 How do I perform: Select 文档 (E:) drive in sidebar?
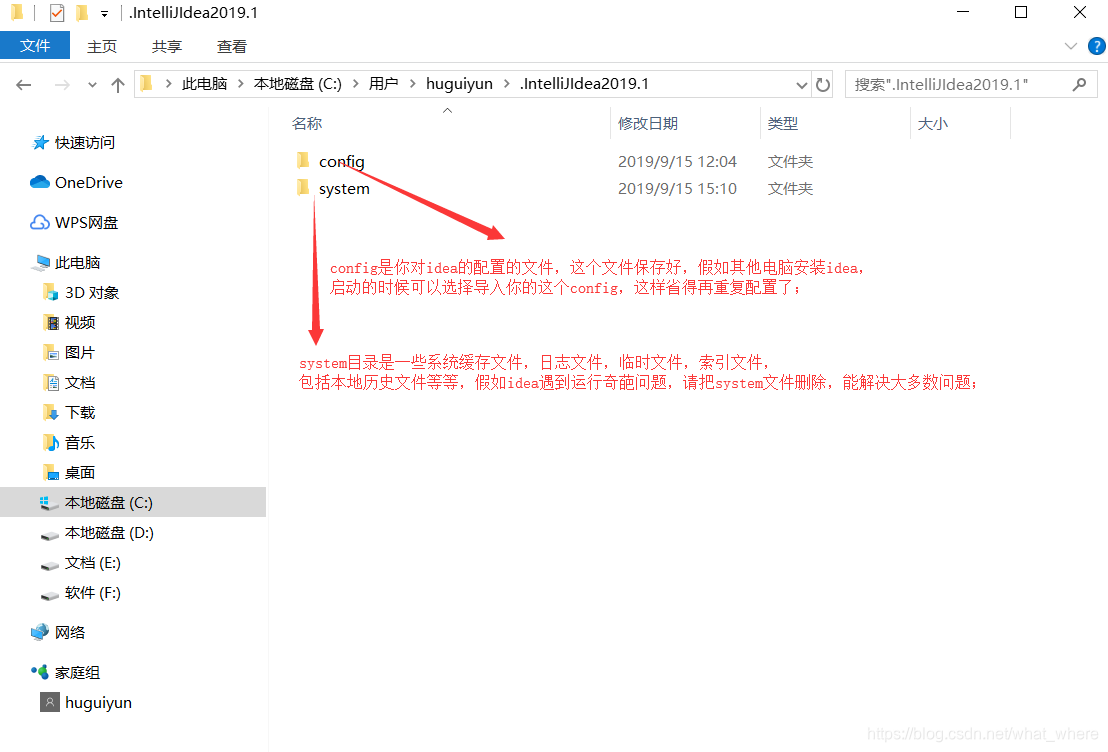pos(93,563)
